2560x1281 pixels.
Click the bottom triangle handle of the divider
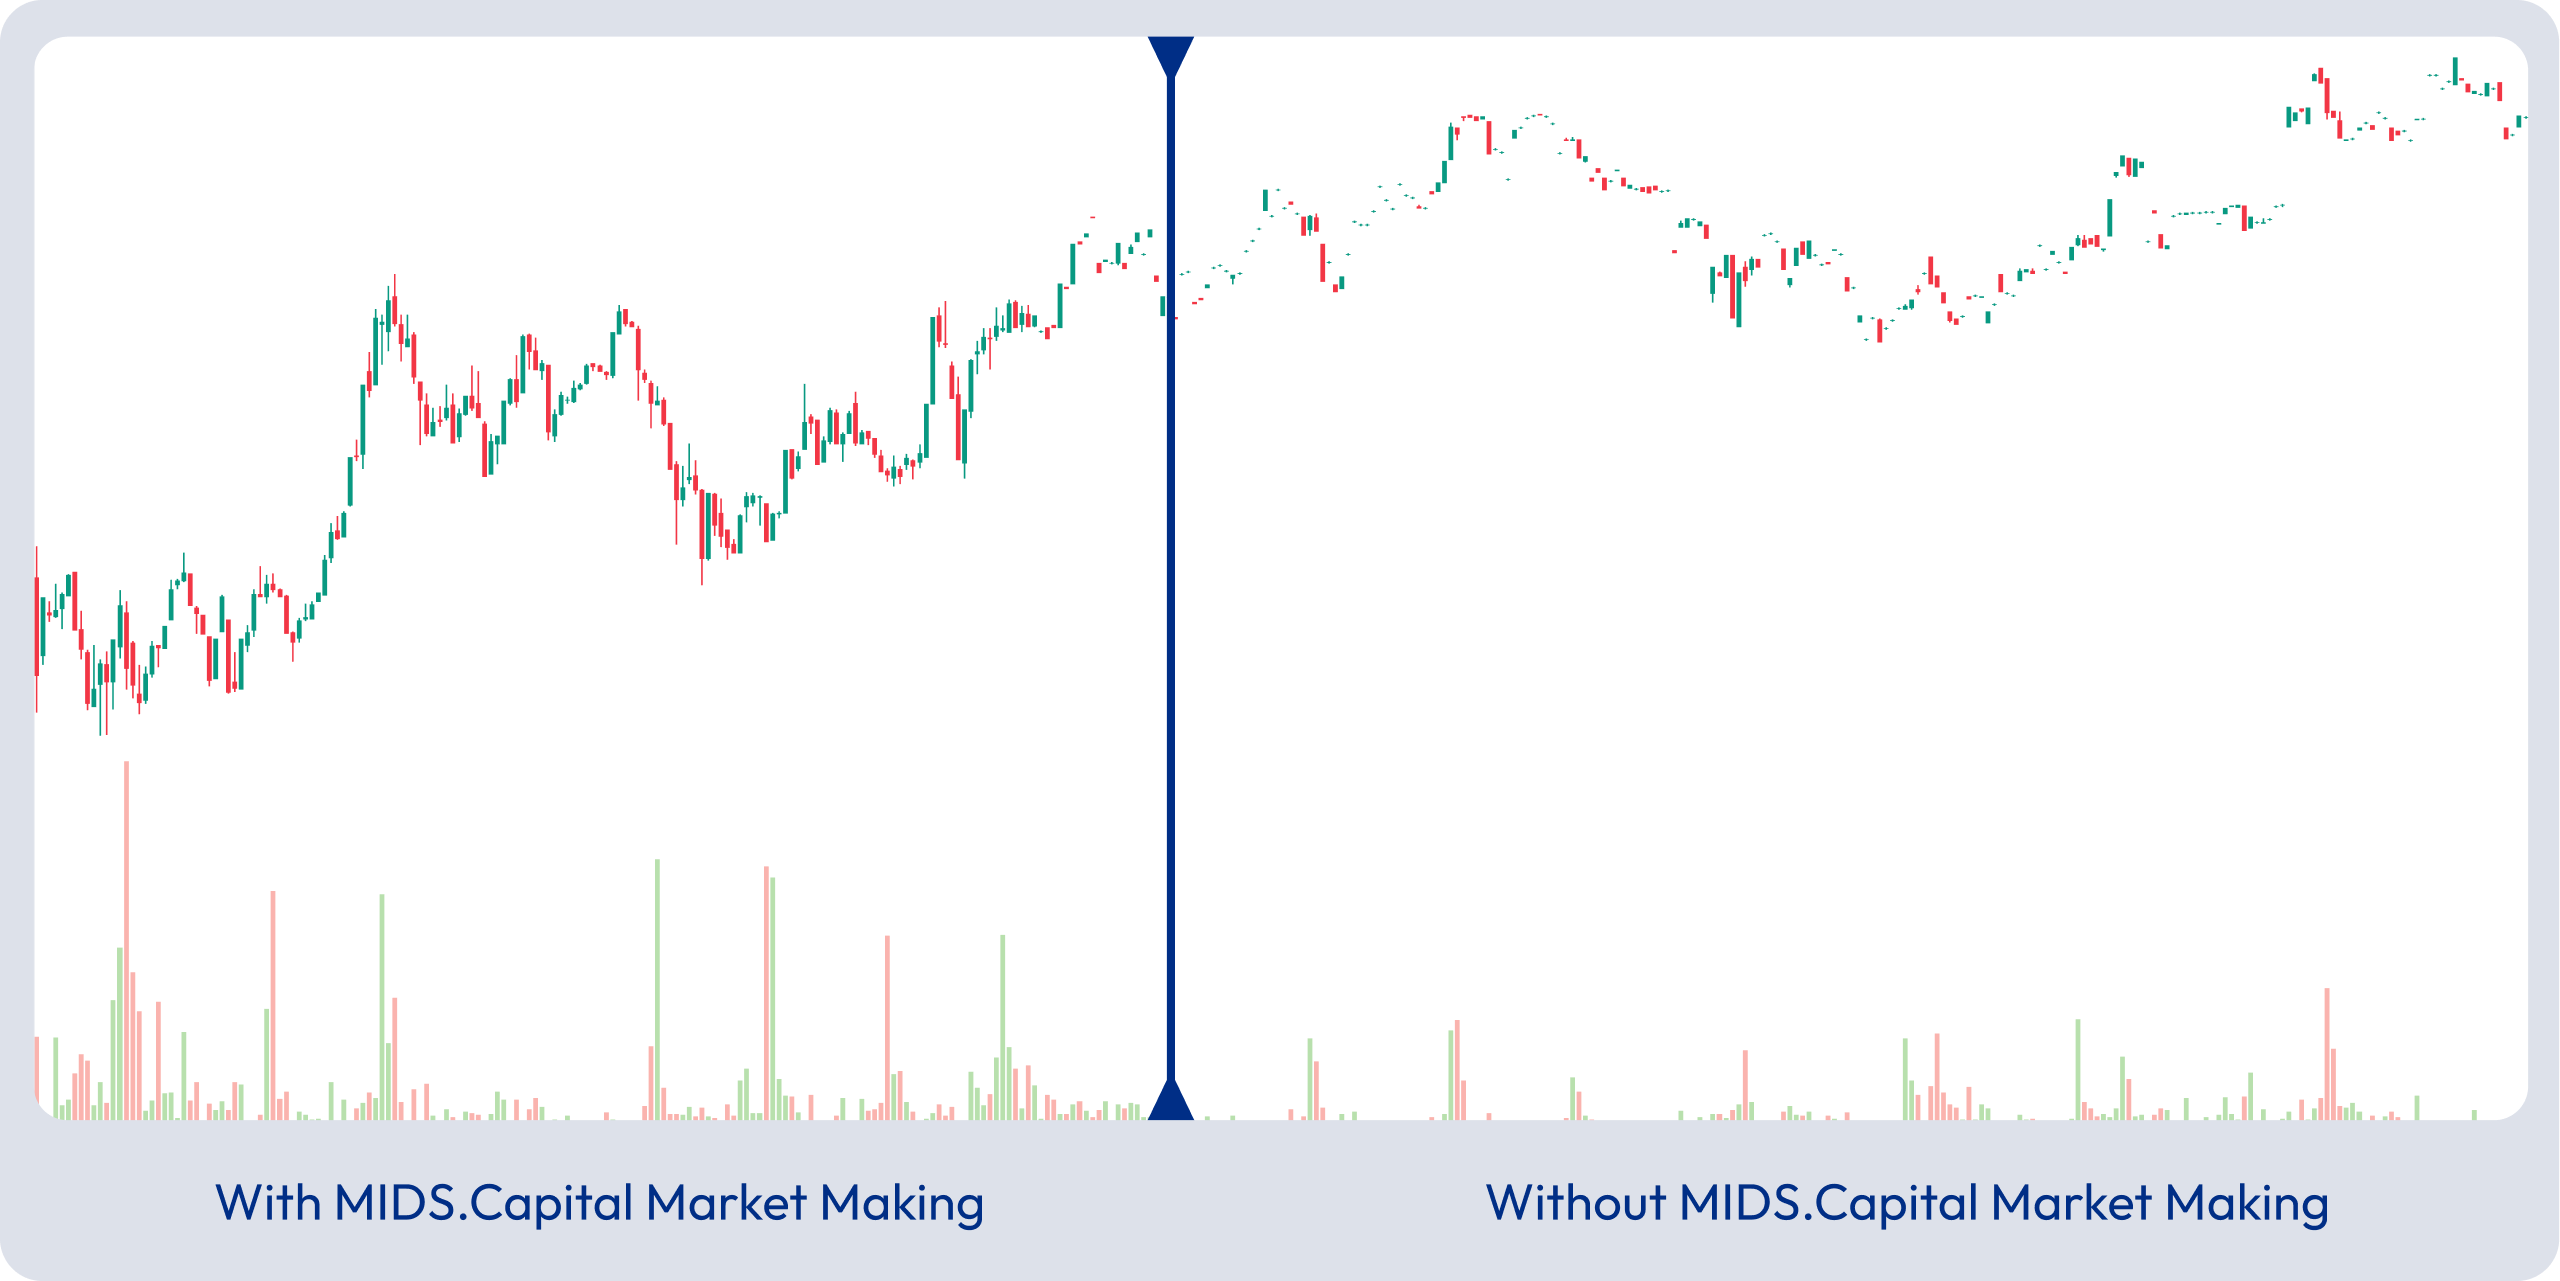[1170, 1102]
